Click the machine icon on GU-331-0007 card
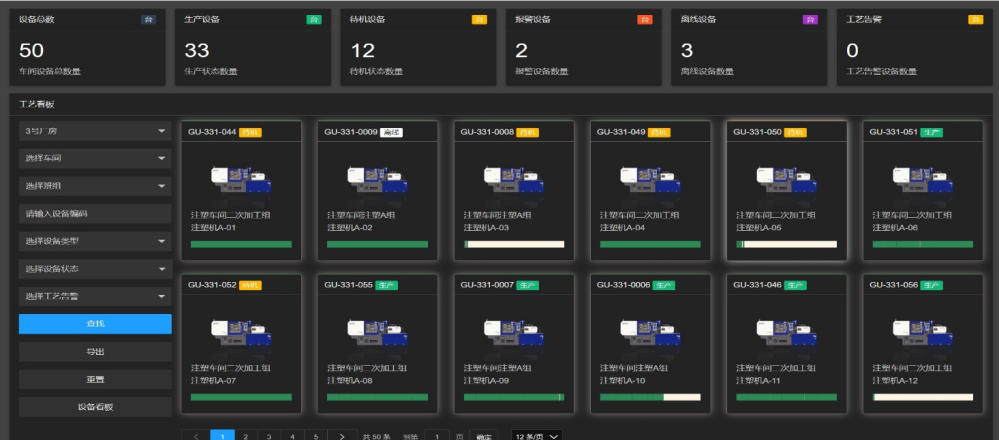The width and height of the screenshot is (999, 440). click(514, 334)
